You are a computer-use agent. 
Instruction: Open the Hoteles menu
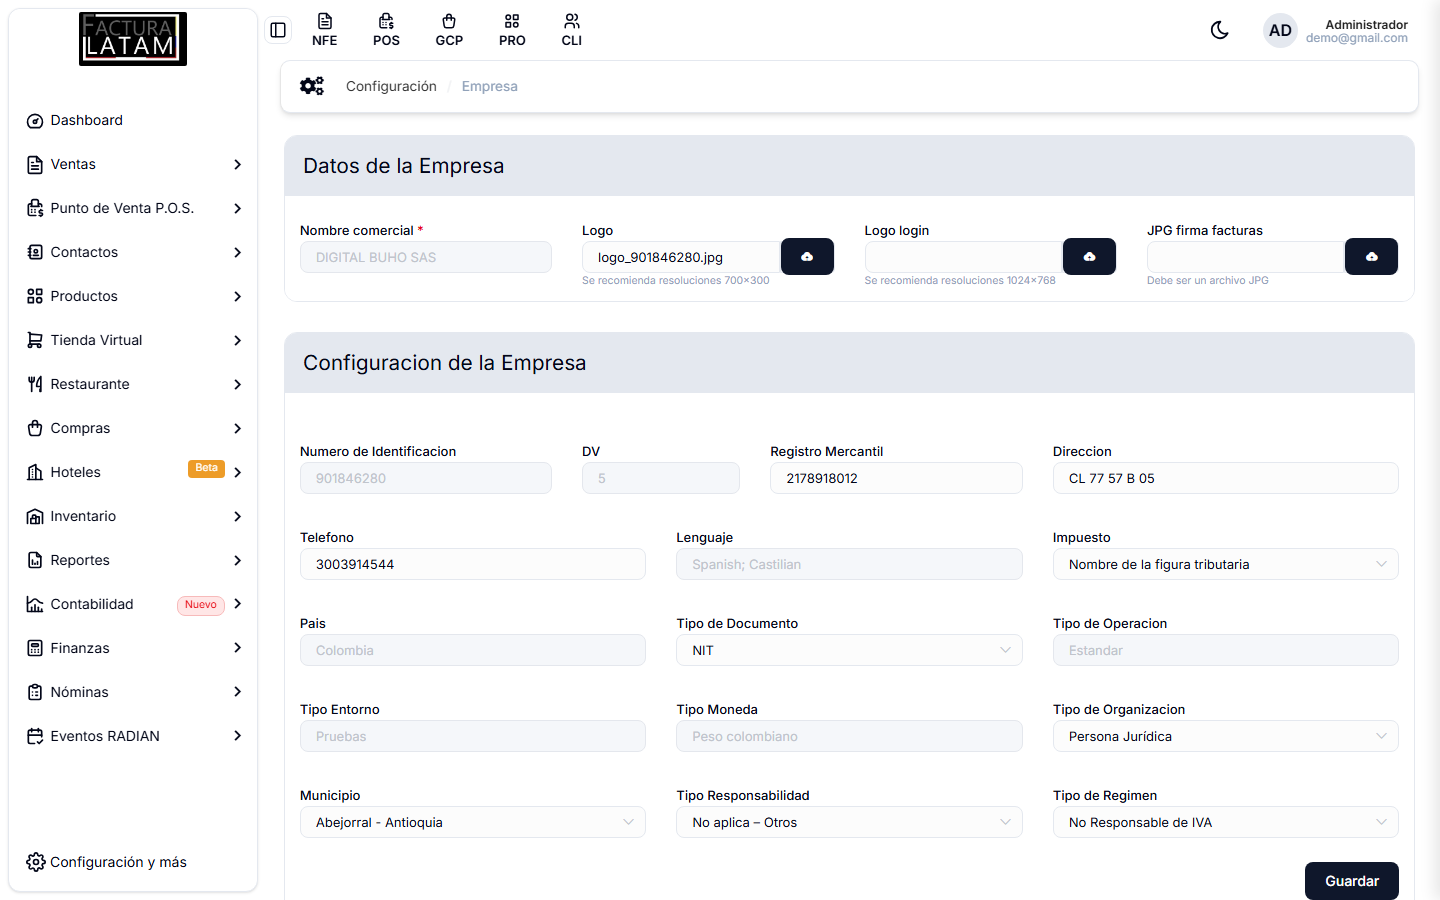(133, 472)
